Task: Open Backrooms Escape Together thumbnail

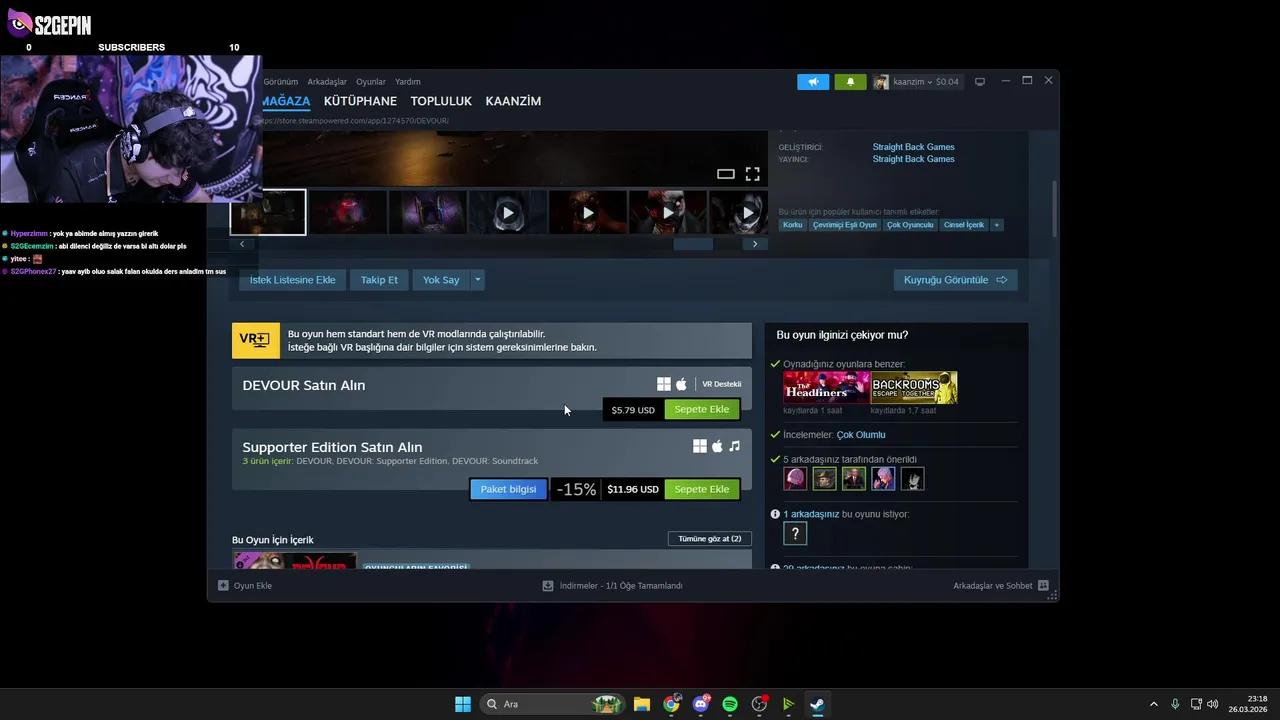Action: tap(914, 388)
